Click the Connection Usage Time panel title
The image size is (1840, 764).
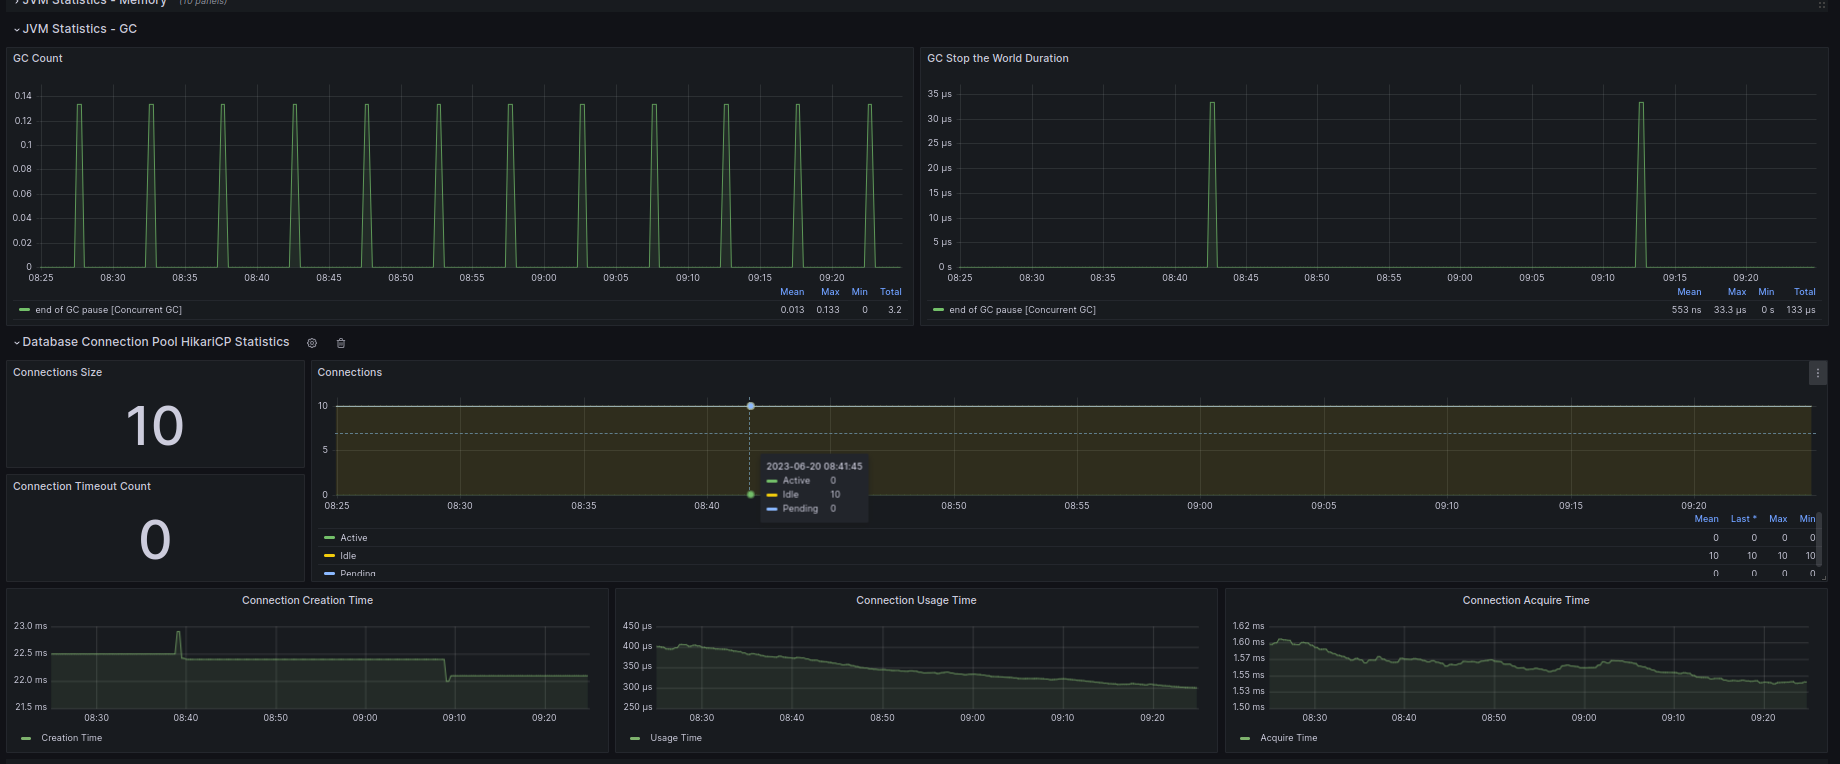pos(915,601)
